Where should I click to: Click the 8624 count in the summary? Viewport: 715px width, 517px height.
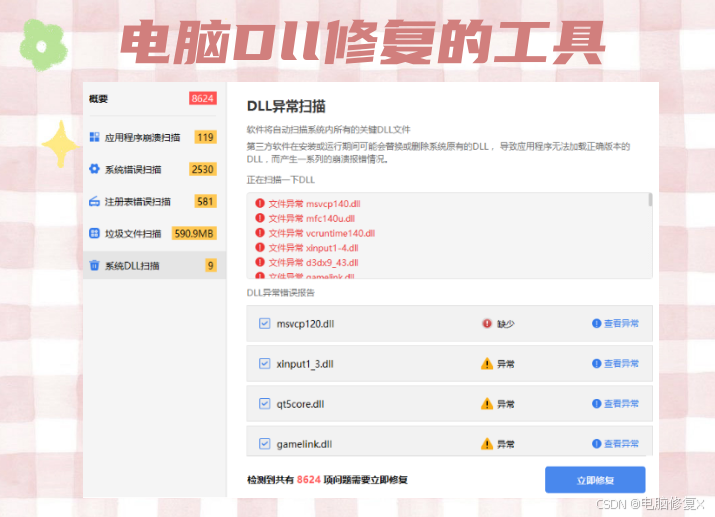coord(309,480)
